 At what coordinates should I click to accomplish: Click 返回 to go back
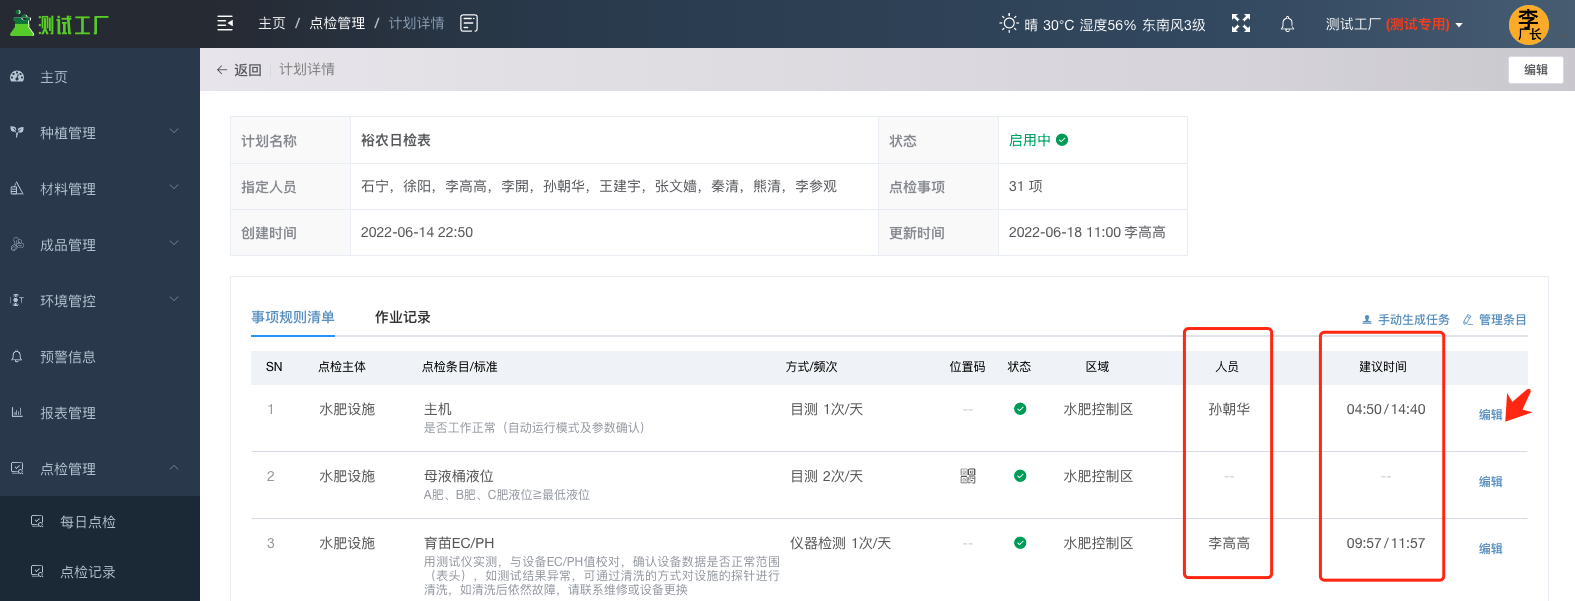click(x=248, y=70)
